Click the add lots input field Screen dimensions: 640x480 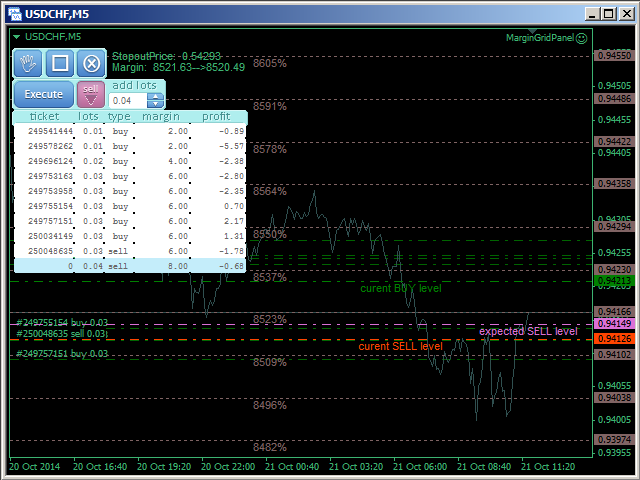(x=128, y=100)
